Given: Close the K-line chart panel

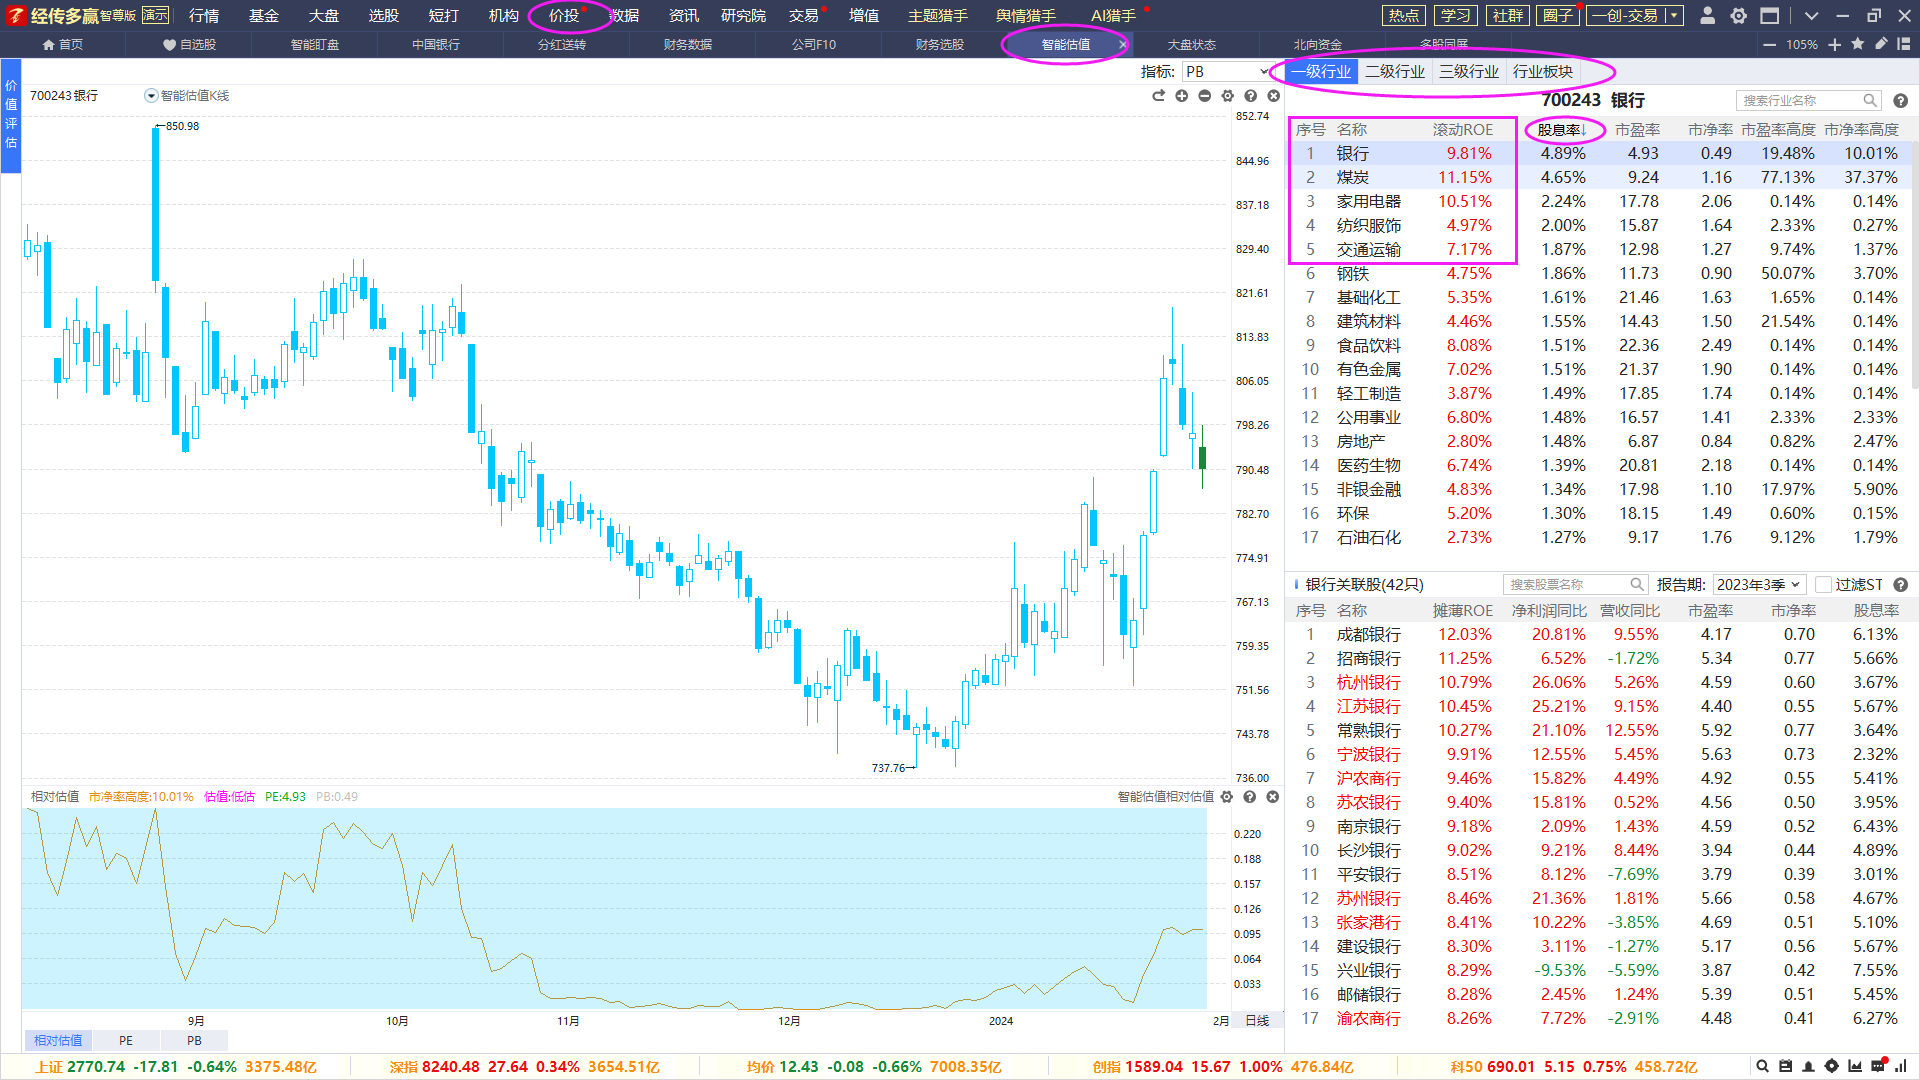Looking at the screenshot, I should (x=1273, y=96).
